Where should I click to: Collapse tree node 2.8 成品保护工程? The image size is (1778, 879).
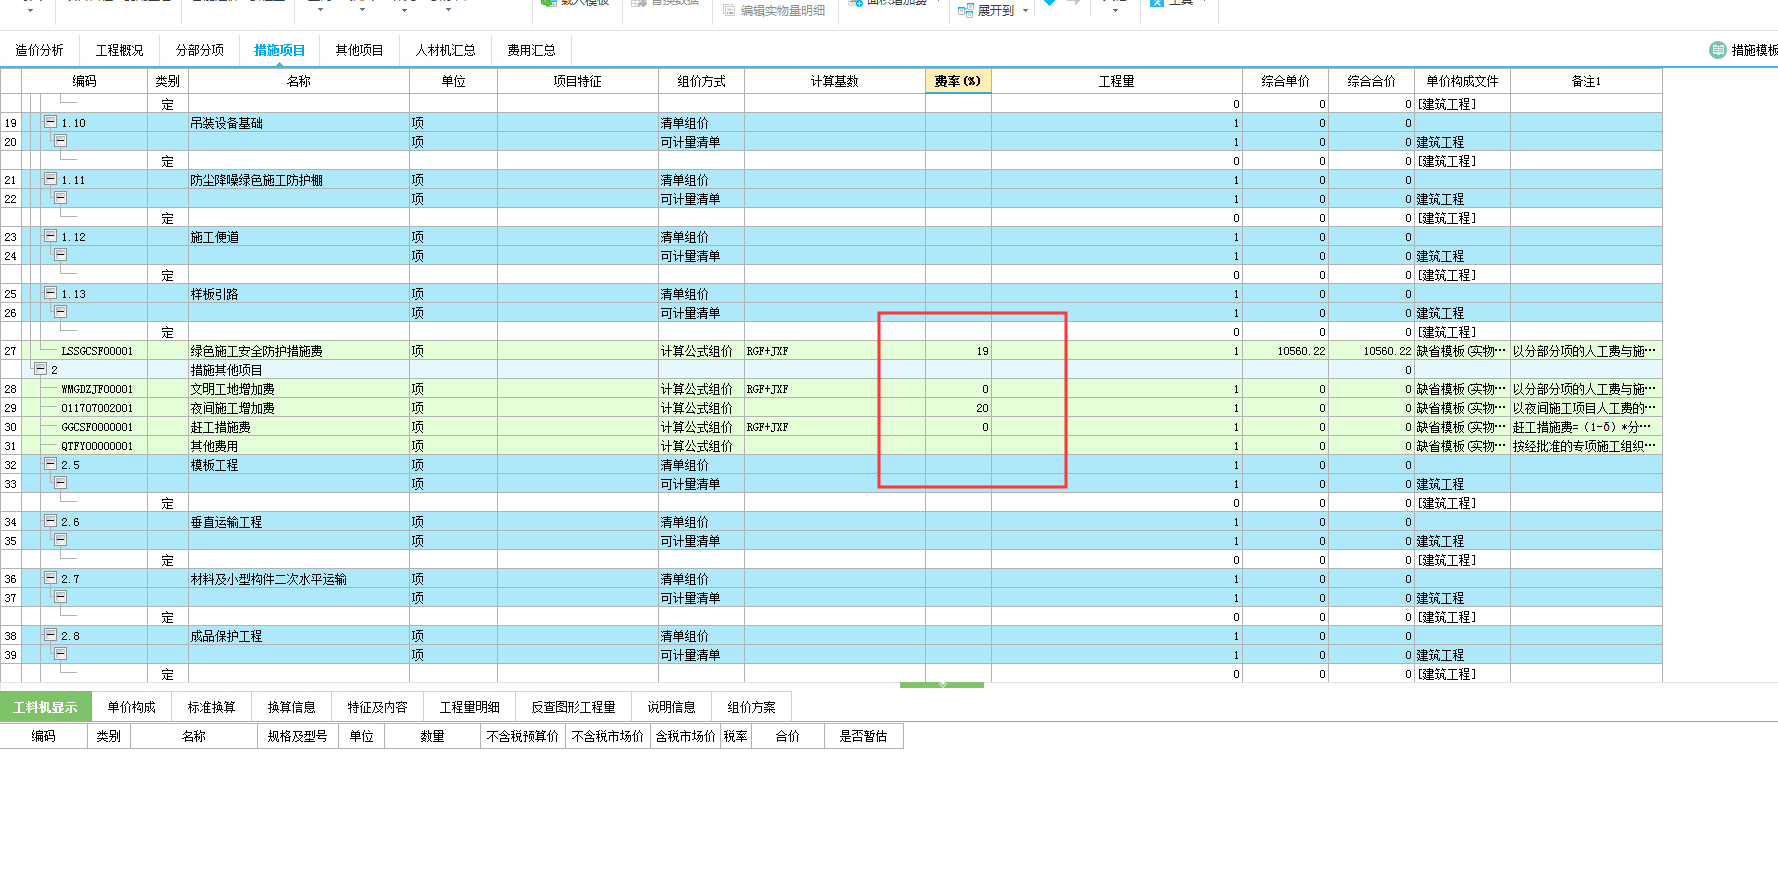(x=50, y=635)
